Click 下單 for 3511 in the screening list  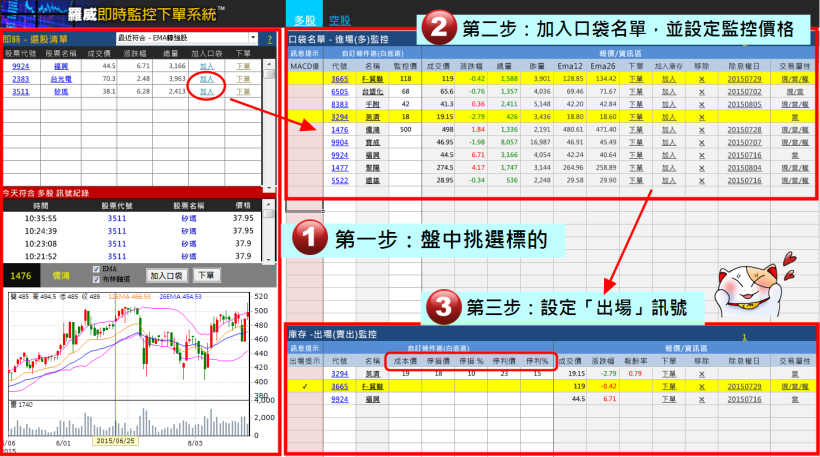coord(243,92)
